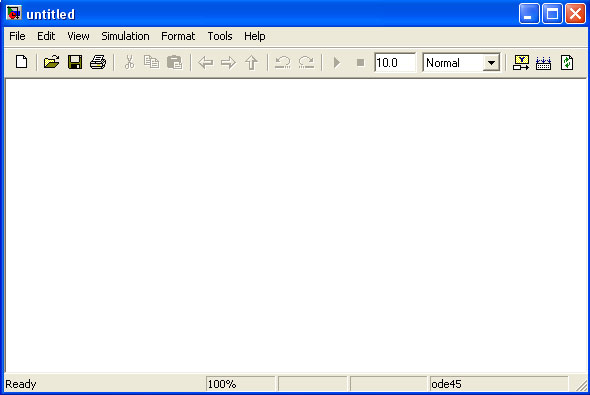The width and height of the screenshot is (590, 395).
Task: Click the update diagram refresh icon
Action: pyautogui.click(x=567, y=62)
